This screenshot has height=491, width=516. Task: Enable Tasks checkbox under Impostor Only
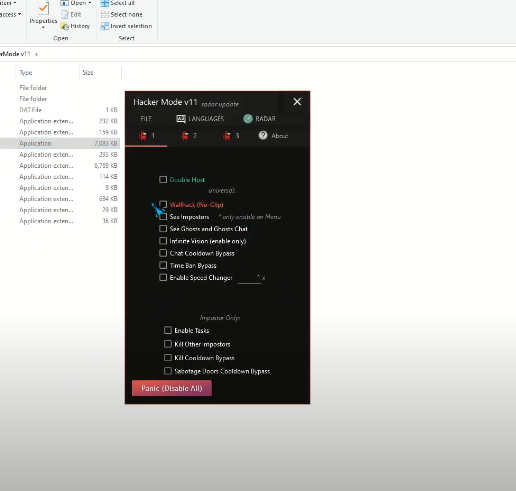click(168, 330)
